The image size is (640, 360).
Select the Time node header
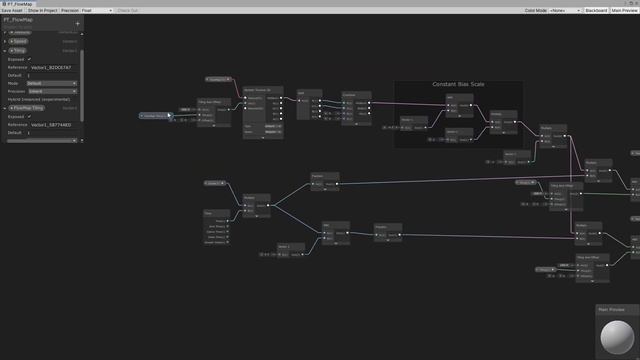pyautogui.click(x=217, y=213)
